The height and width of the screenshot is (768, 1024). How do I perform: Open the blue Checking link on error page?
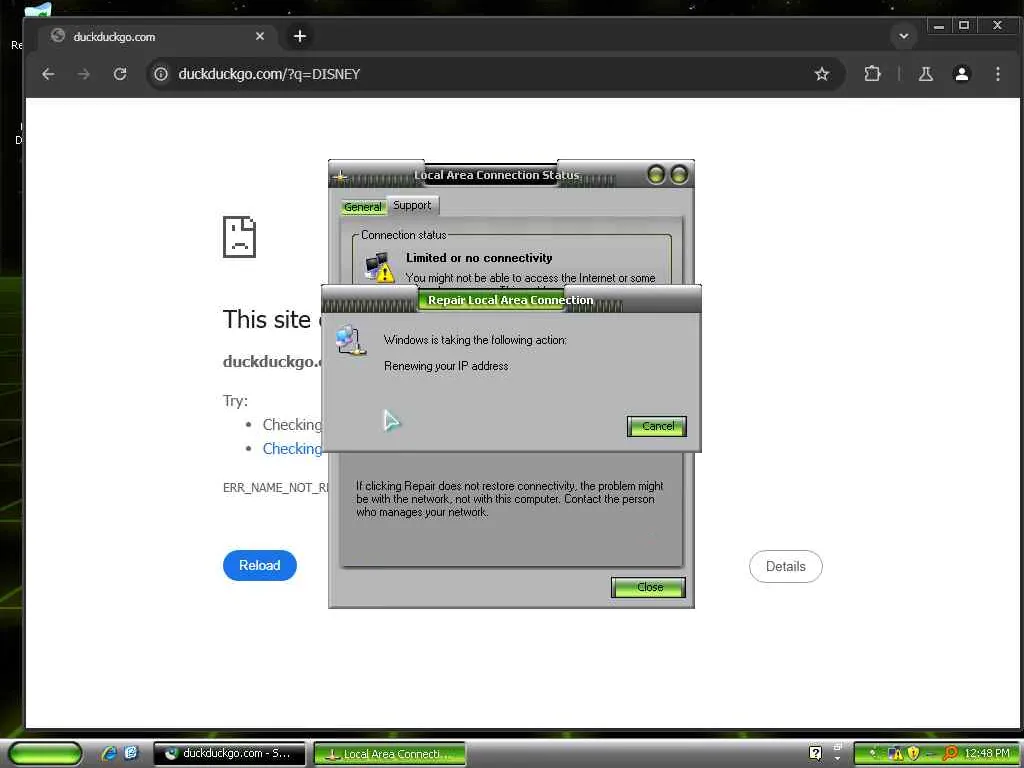292,449
